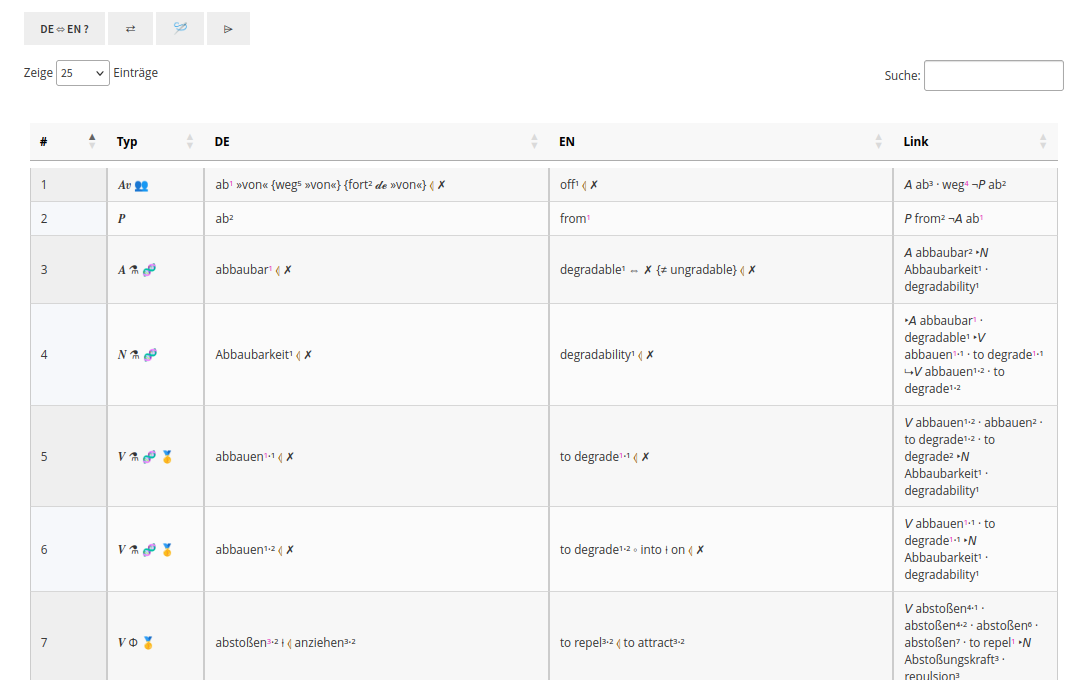The image size is (1080, 680).
Task: Sort the table by Link column
Action: point(975,142)
